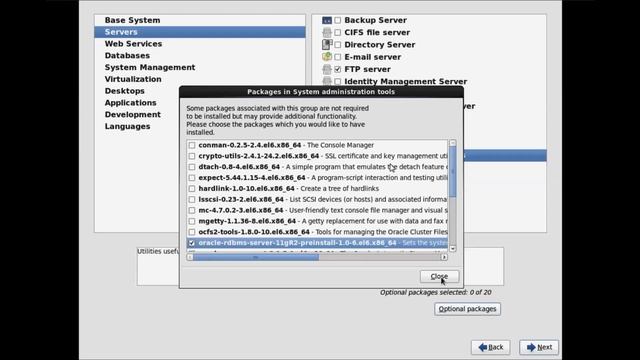This screenshot has height=360, width=640.
Task: Click the horizontal scrollbar thumb in dialog
Action: pos(256,257)
